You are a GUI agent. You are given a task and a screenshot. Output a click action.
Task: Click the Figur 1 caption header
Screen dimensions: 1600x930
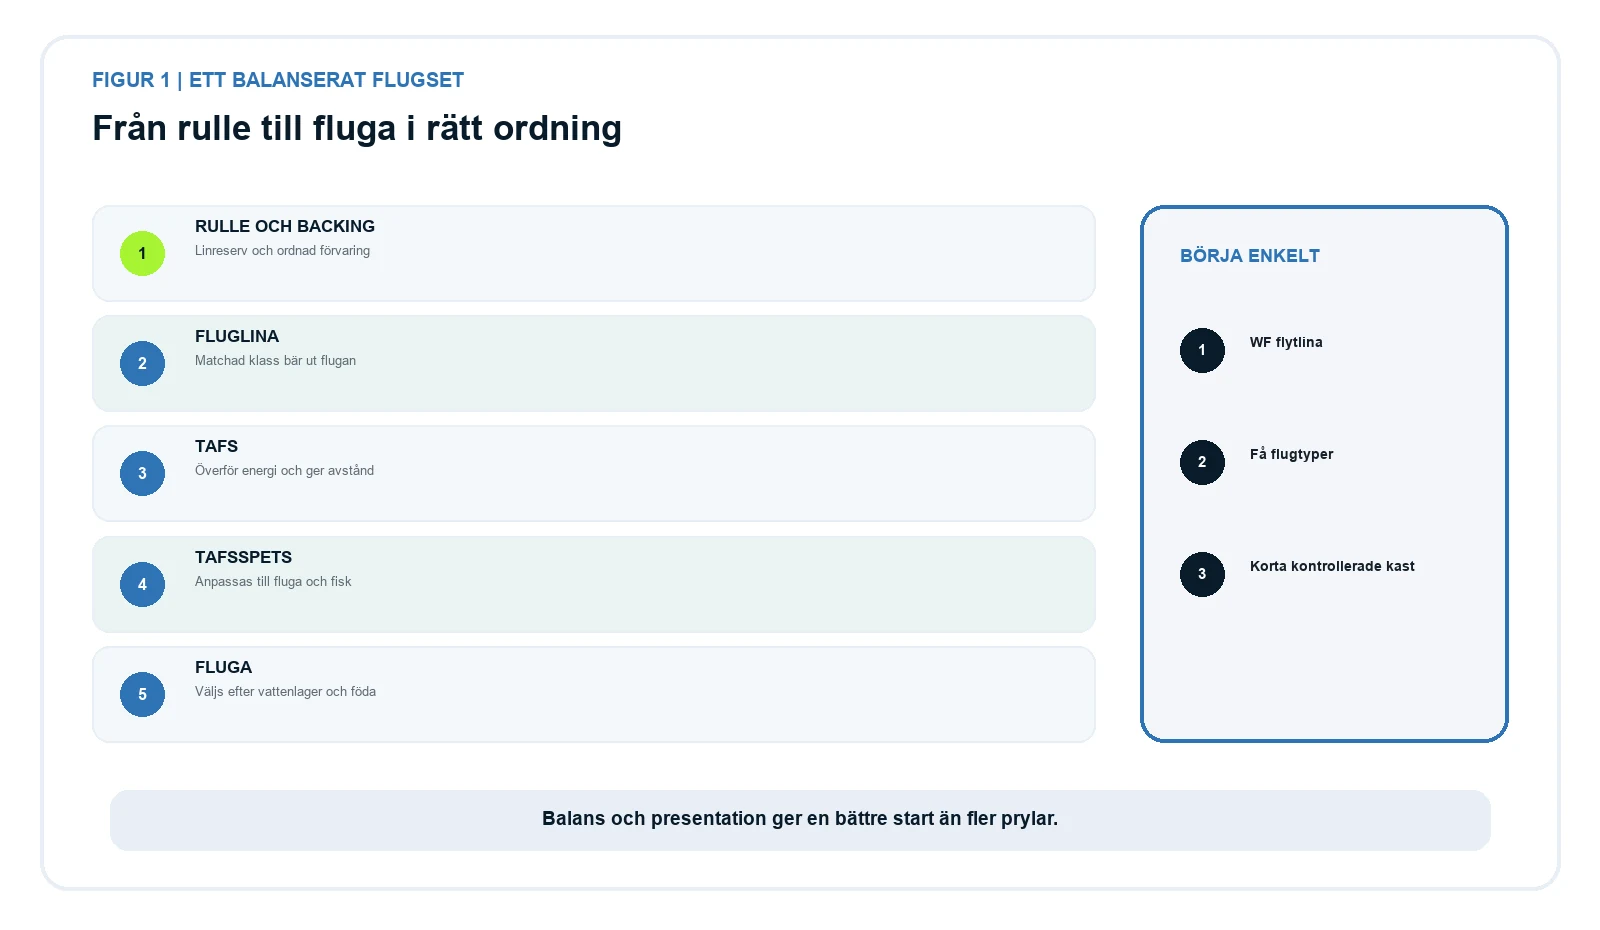[278, 80]
